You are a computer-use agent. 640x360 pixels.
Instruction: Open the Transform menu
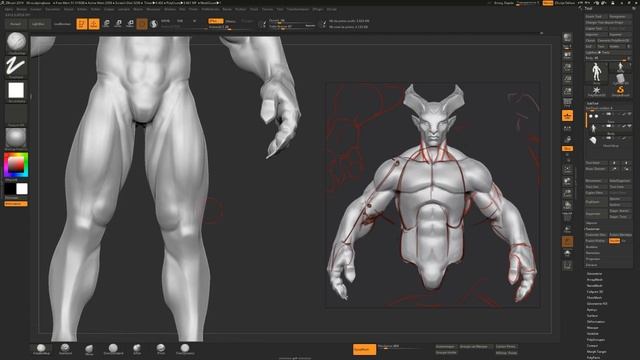pos(298,9)
